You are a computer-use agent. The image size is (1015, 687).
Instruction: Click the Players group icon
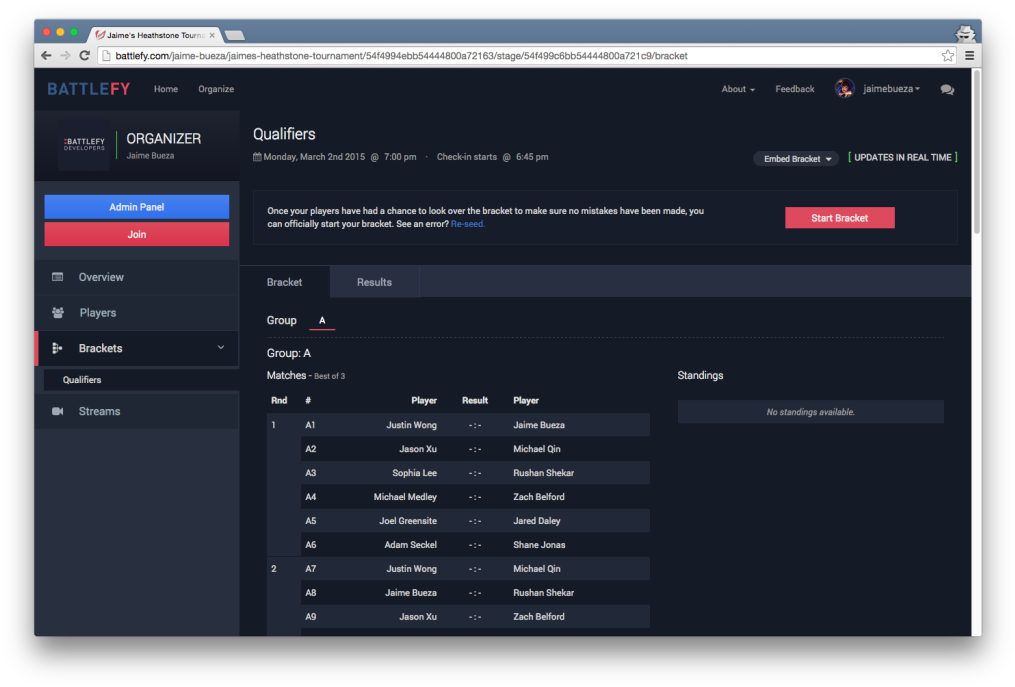click(x=58, y=313)
